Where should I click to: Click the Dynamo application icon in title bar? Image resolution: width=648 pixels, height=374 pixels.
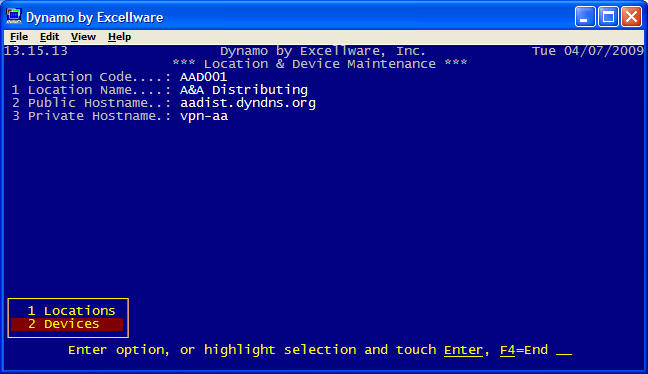click(14, 17)
